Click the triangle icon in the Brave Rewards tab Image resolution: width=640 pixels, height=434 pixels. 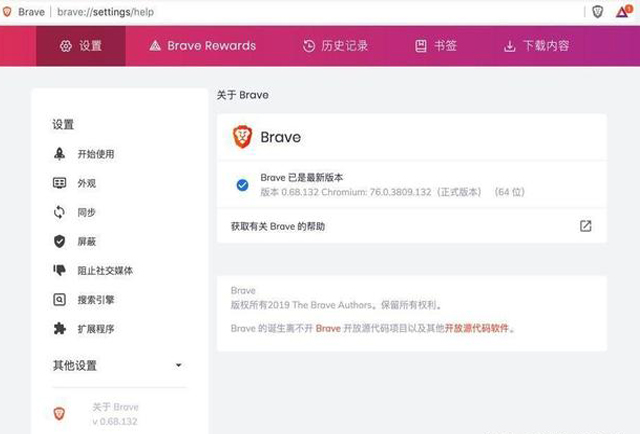[155, 46]
